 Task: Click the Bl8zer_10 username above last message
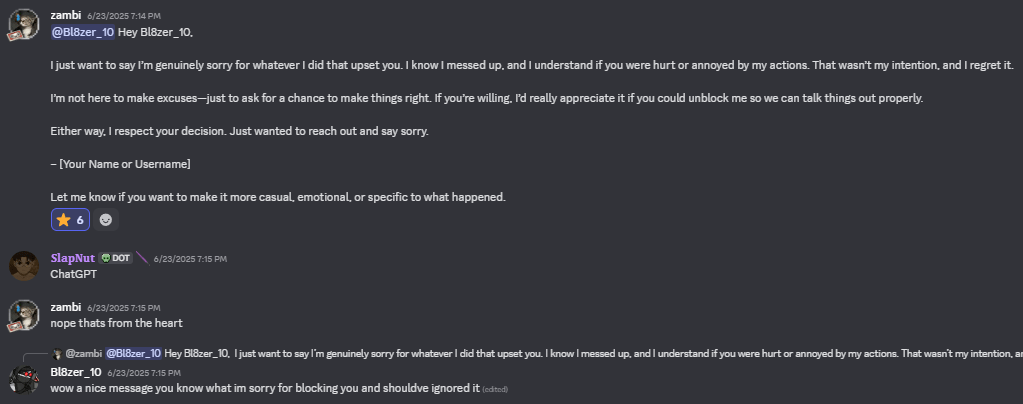click(x=76, y=372)
